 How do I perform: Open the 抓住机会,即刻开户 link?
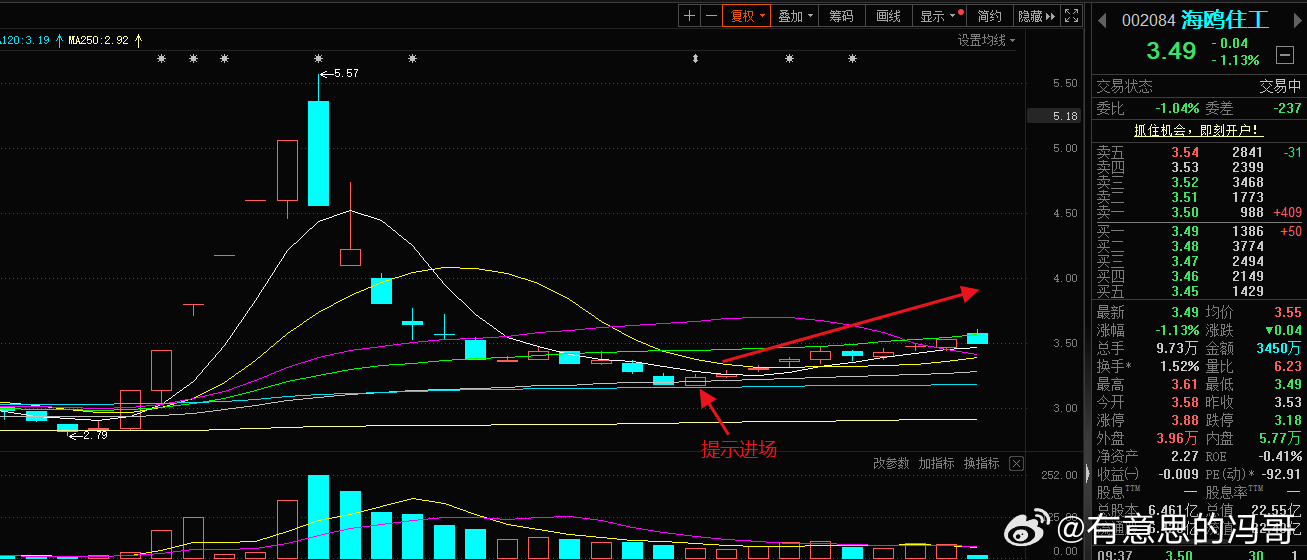pyautogui.click(x=1198, y=130)
